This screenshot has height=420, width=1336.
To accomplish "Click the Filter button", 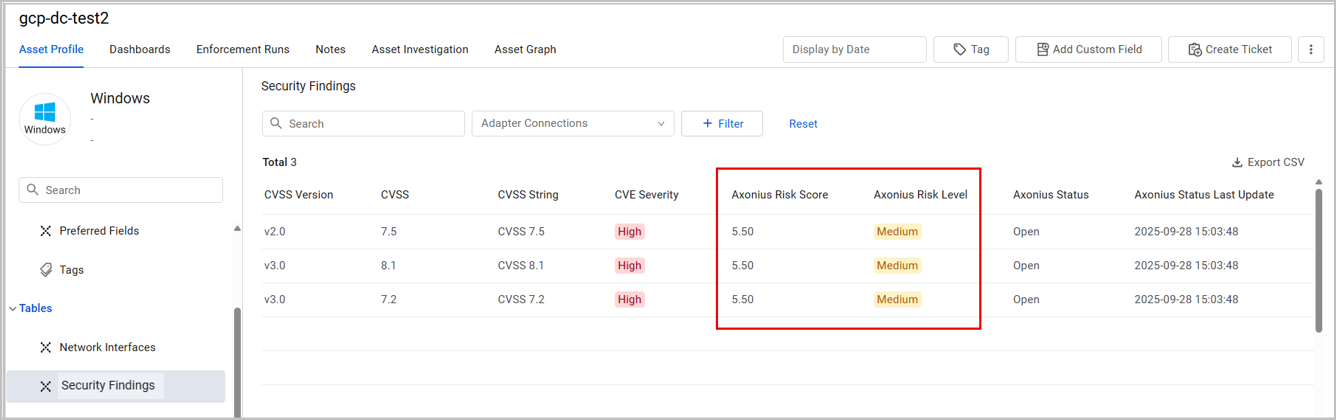I will 722,123.
